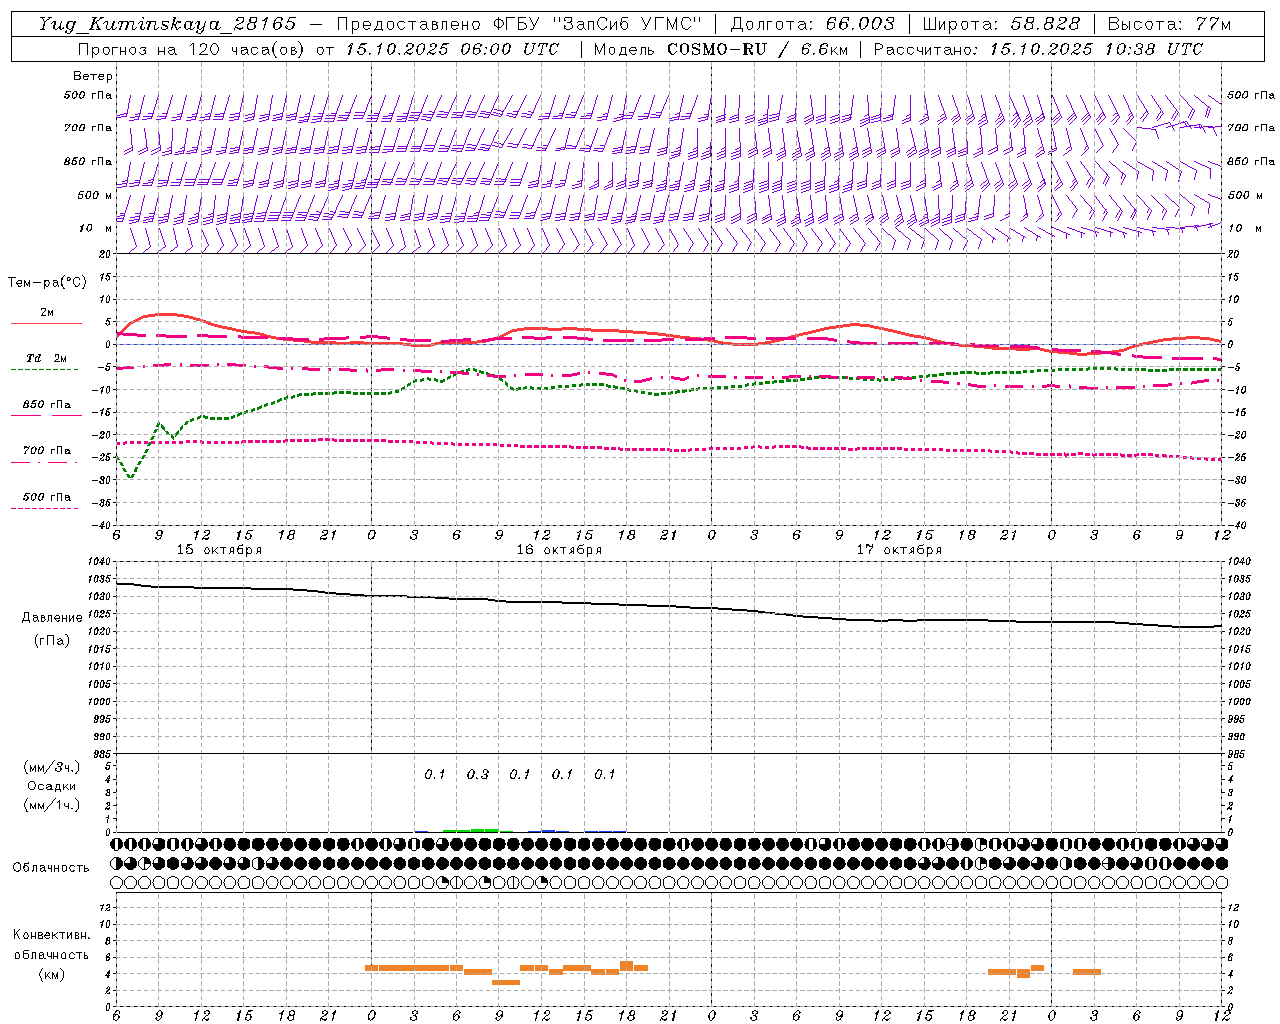This screenshot has width=1280, height=1024.
Task: Click the "Ветер" wind panel label
Action: click(x=93, y=76)
